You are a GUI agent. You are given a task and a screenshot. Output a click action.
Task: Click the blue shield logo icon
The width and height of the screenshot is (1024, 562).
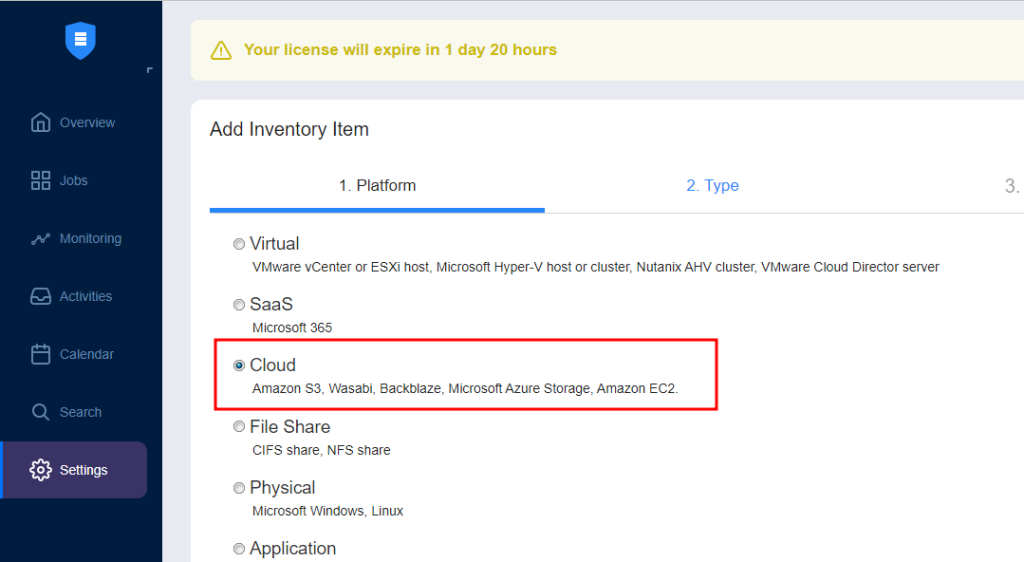coord(80,40)
